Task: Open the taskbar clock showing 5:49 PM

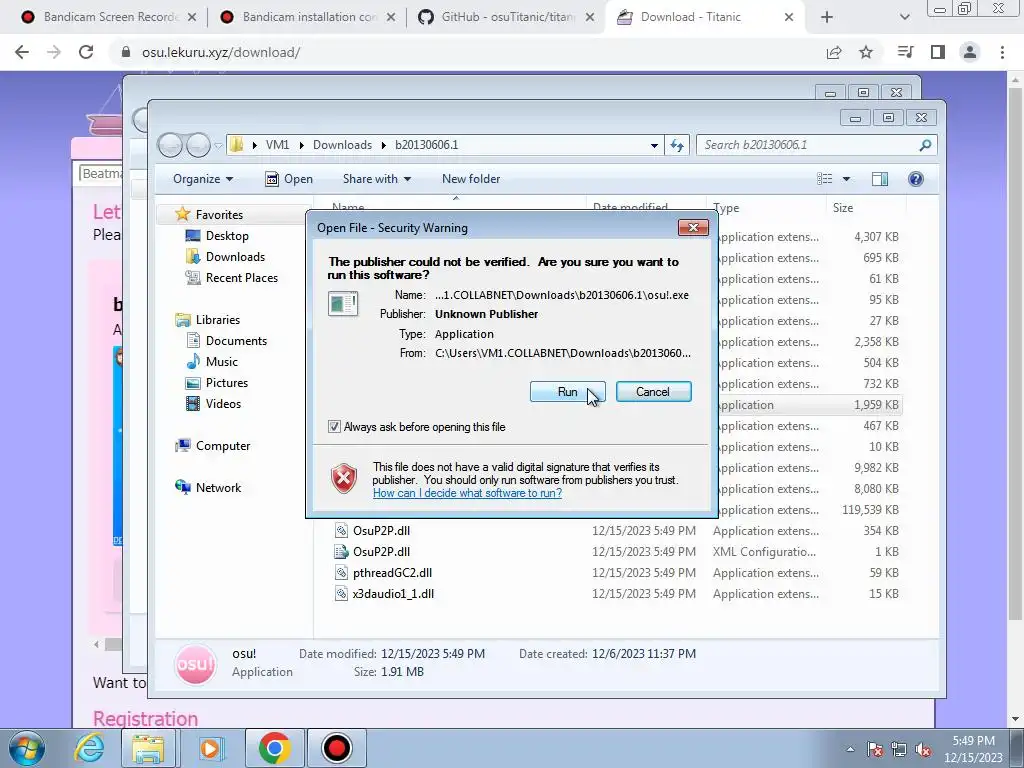Action: pyautogui.click(x=973, y=749)
